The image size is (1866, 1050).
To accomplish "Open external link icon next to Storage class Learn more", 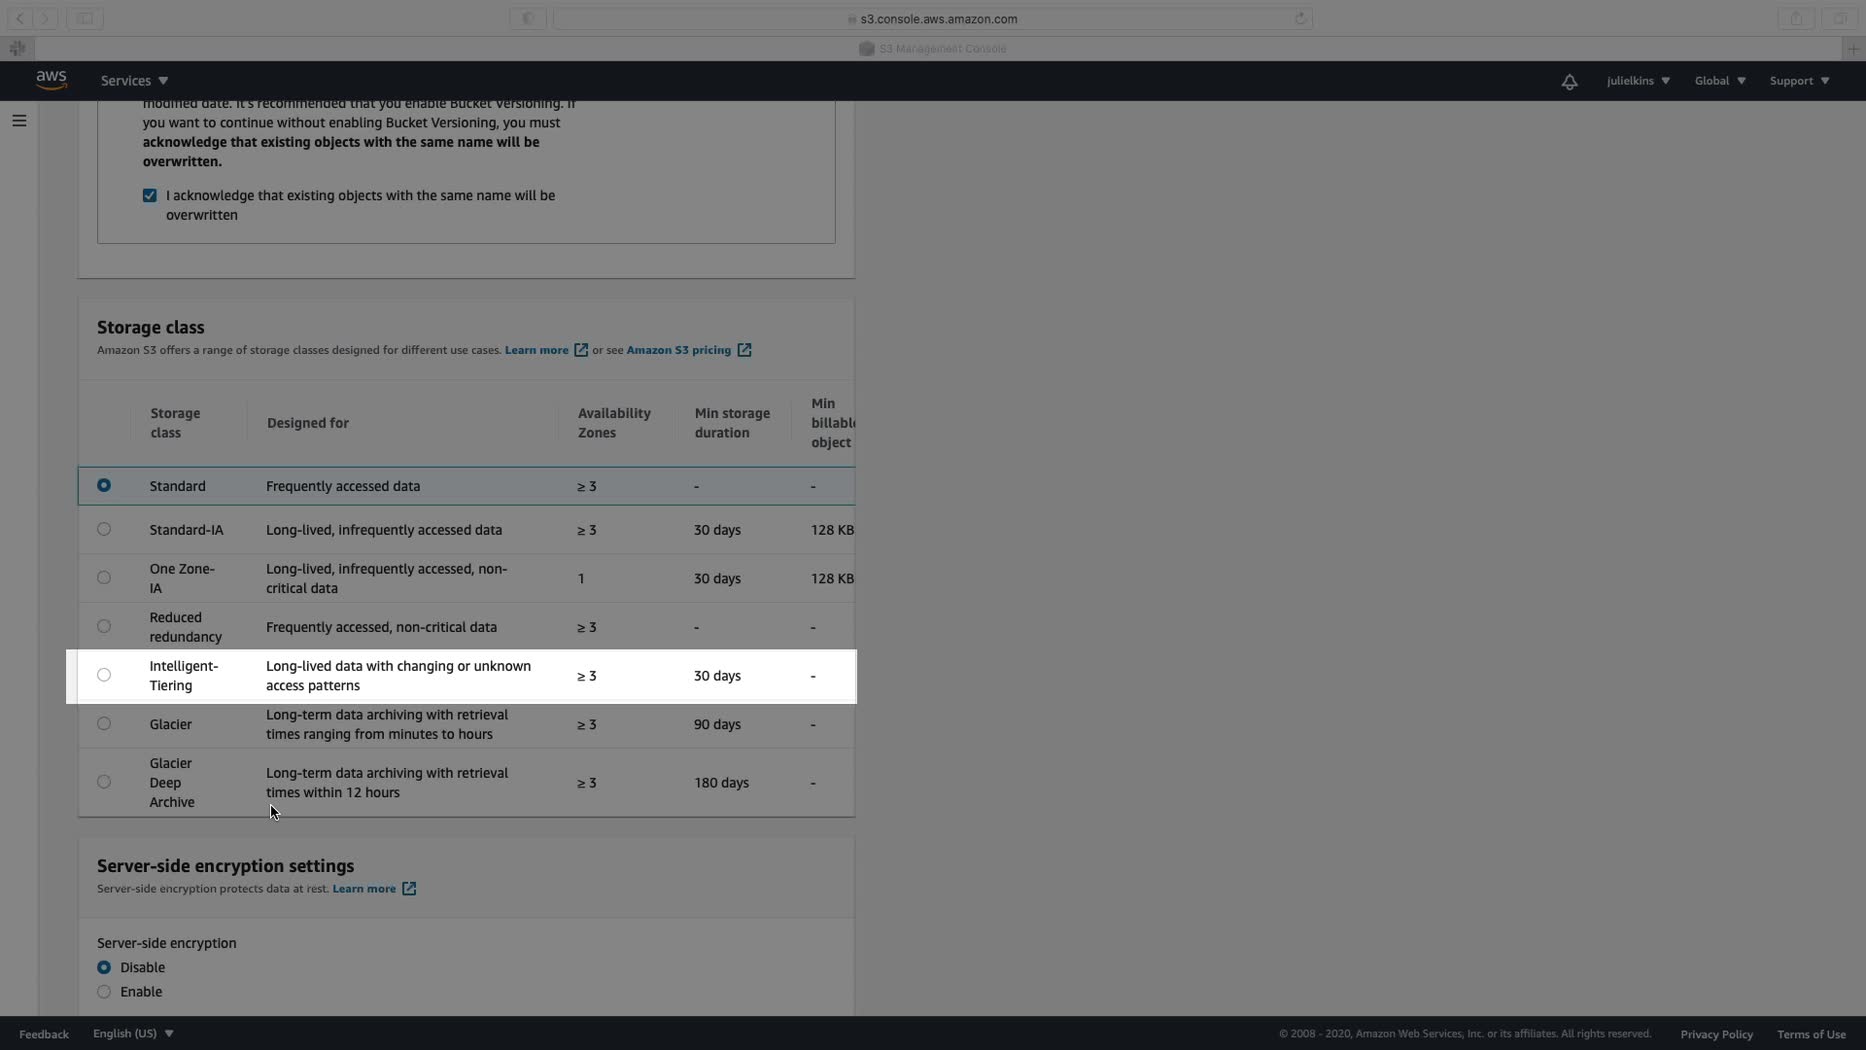I will (x=581, y=350).
